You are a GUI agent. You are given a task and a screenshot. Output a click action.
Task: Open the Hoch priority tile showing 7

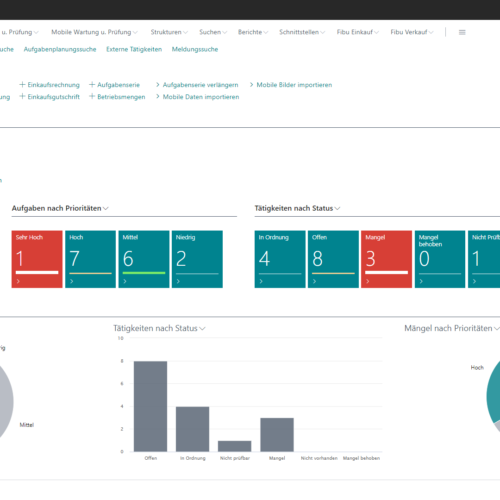90,259
